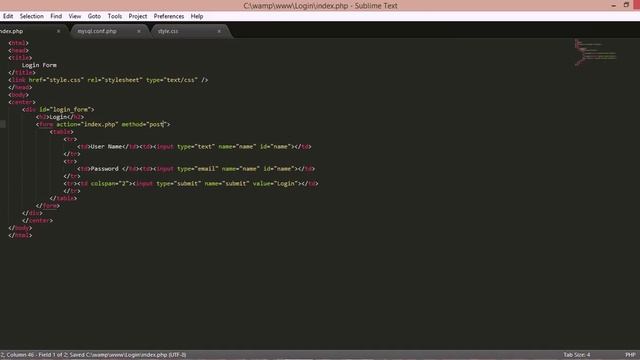Click the form action="index.php" line
This screenshot has width=640, height=360.
click(x=103, y=124)
